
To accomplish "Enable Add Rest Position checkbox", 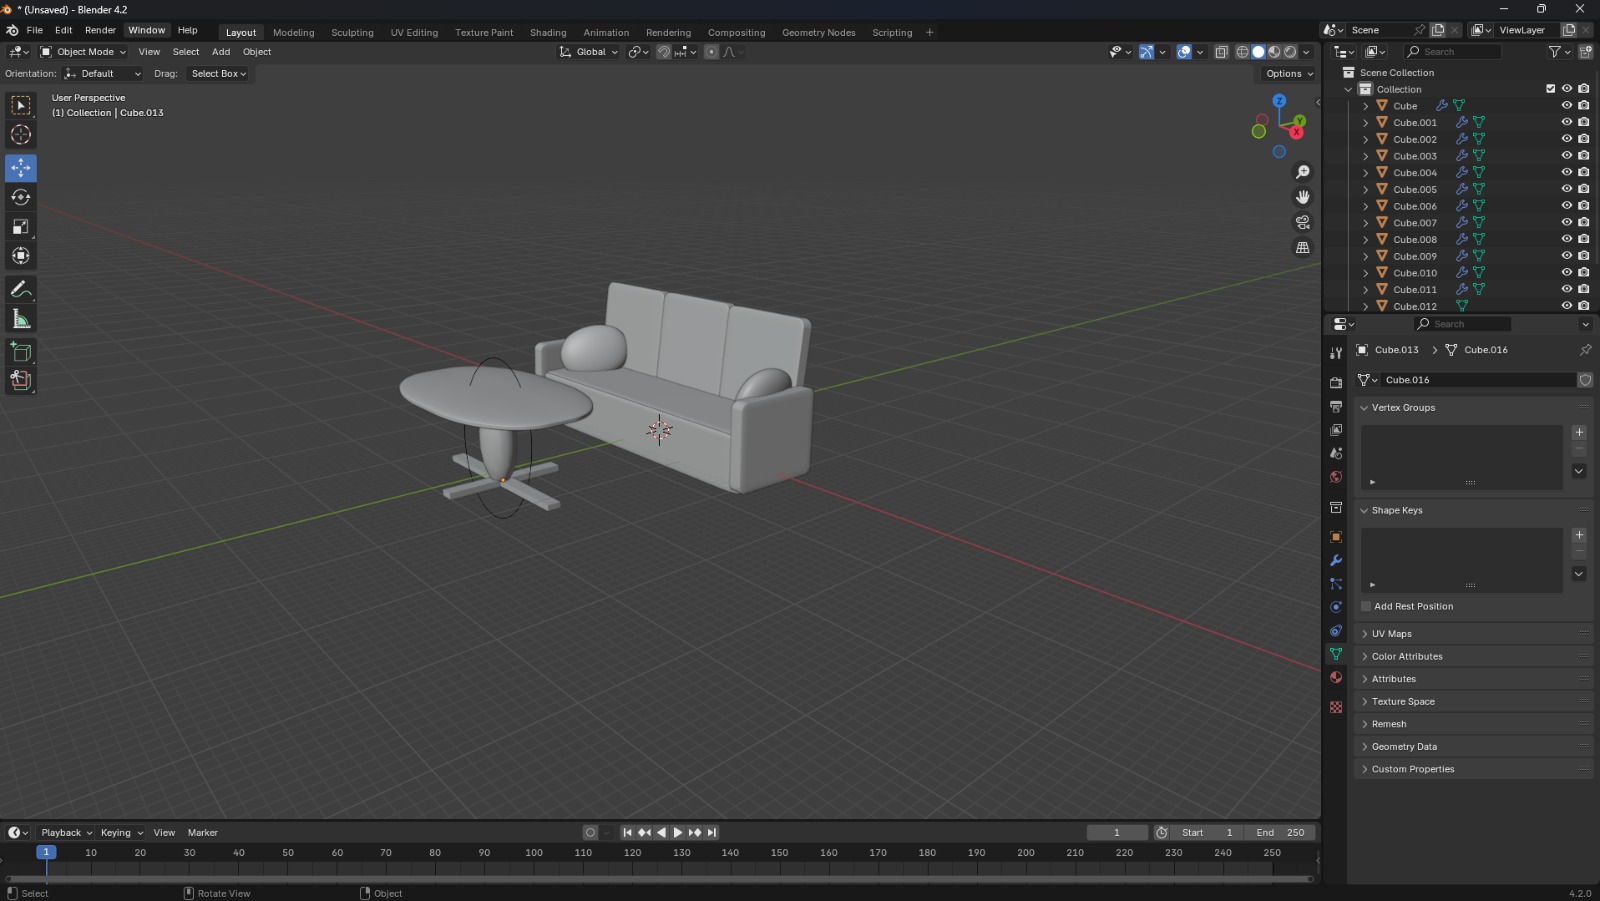I will click(x=1367, y=606).
